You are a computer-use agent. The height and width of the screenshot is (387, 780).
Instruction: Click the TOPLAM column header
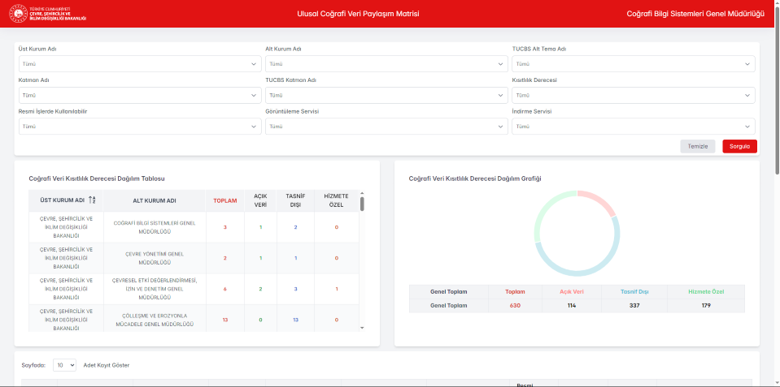pos(225,200)
